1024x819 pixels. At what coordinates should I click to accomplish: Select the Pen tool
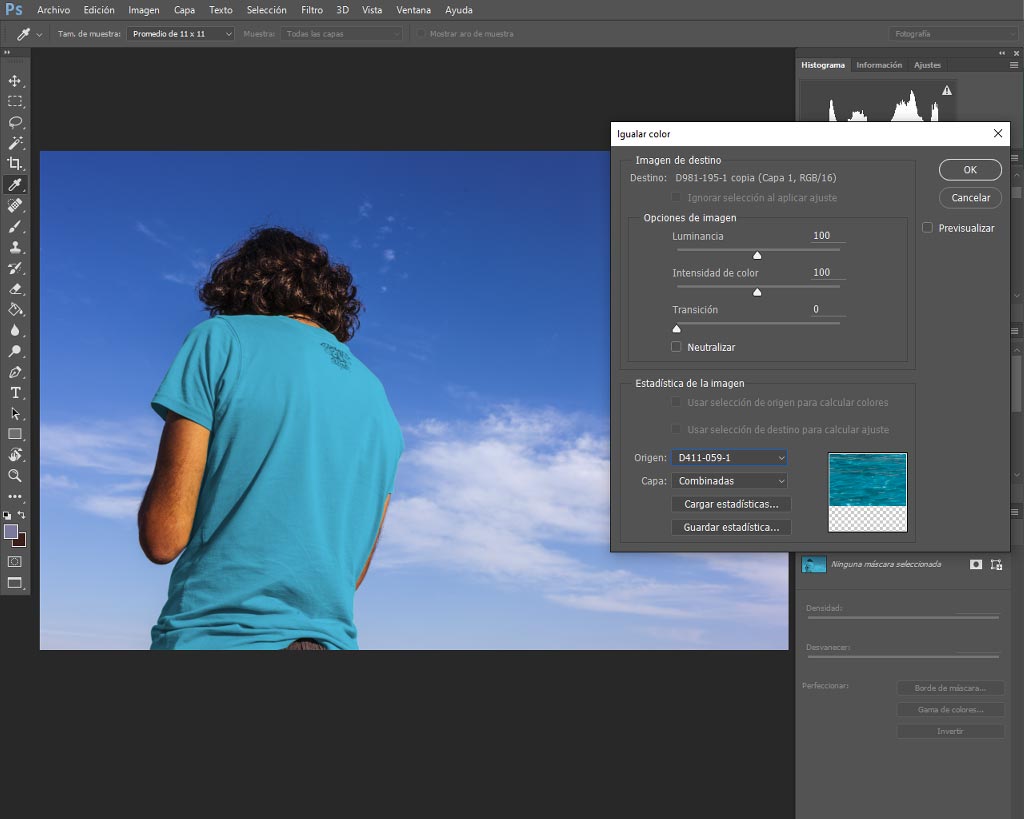14,372
